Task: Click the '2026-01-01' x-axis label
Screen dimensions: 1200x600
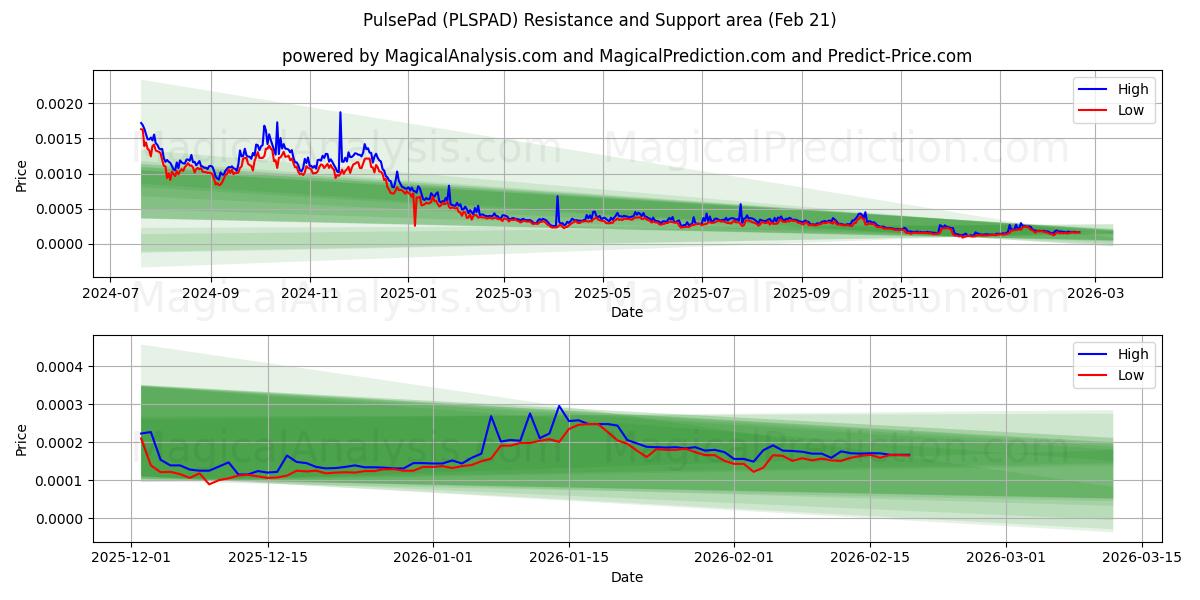Action: pos(434,560)
